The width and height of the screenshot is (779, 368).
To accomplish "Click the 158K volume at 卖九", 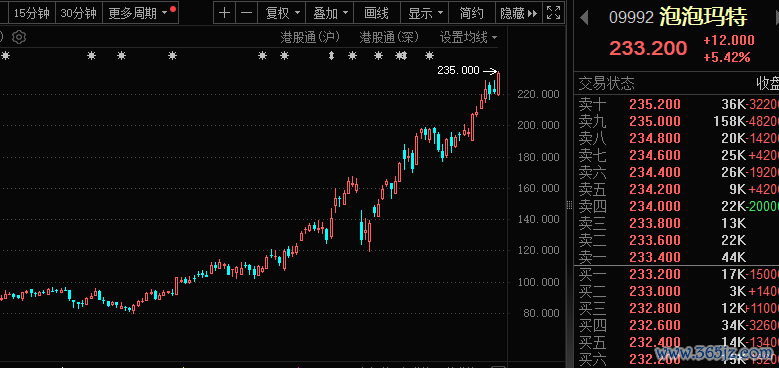I will [x=730, y=121].
